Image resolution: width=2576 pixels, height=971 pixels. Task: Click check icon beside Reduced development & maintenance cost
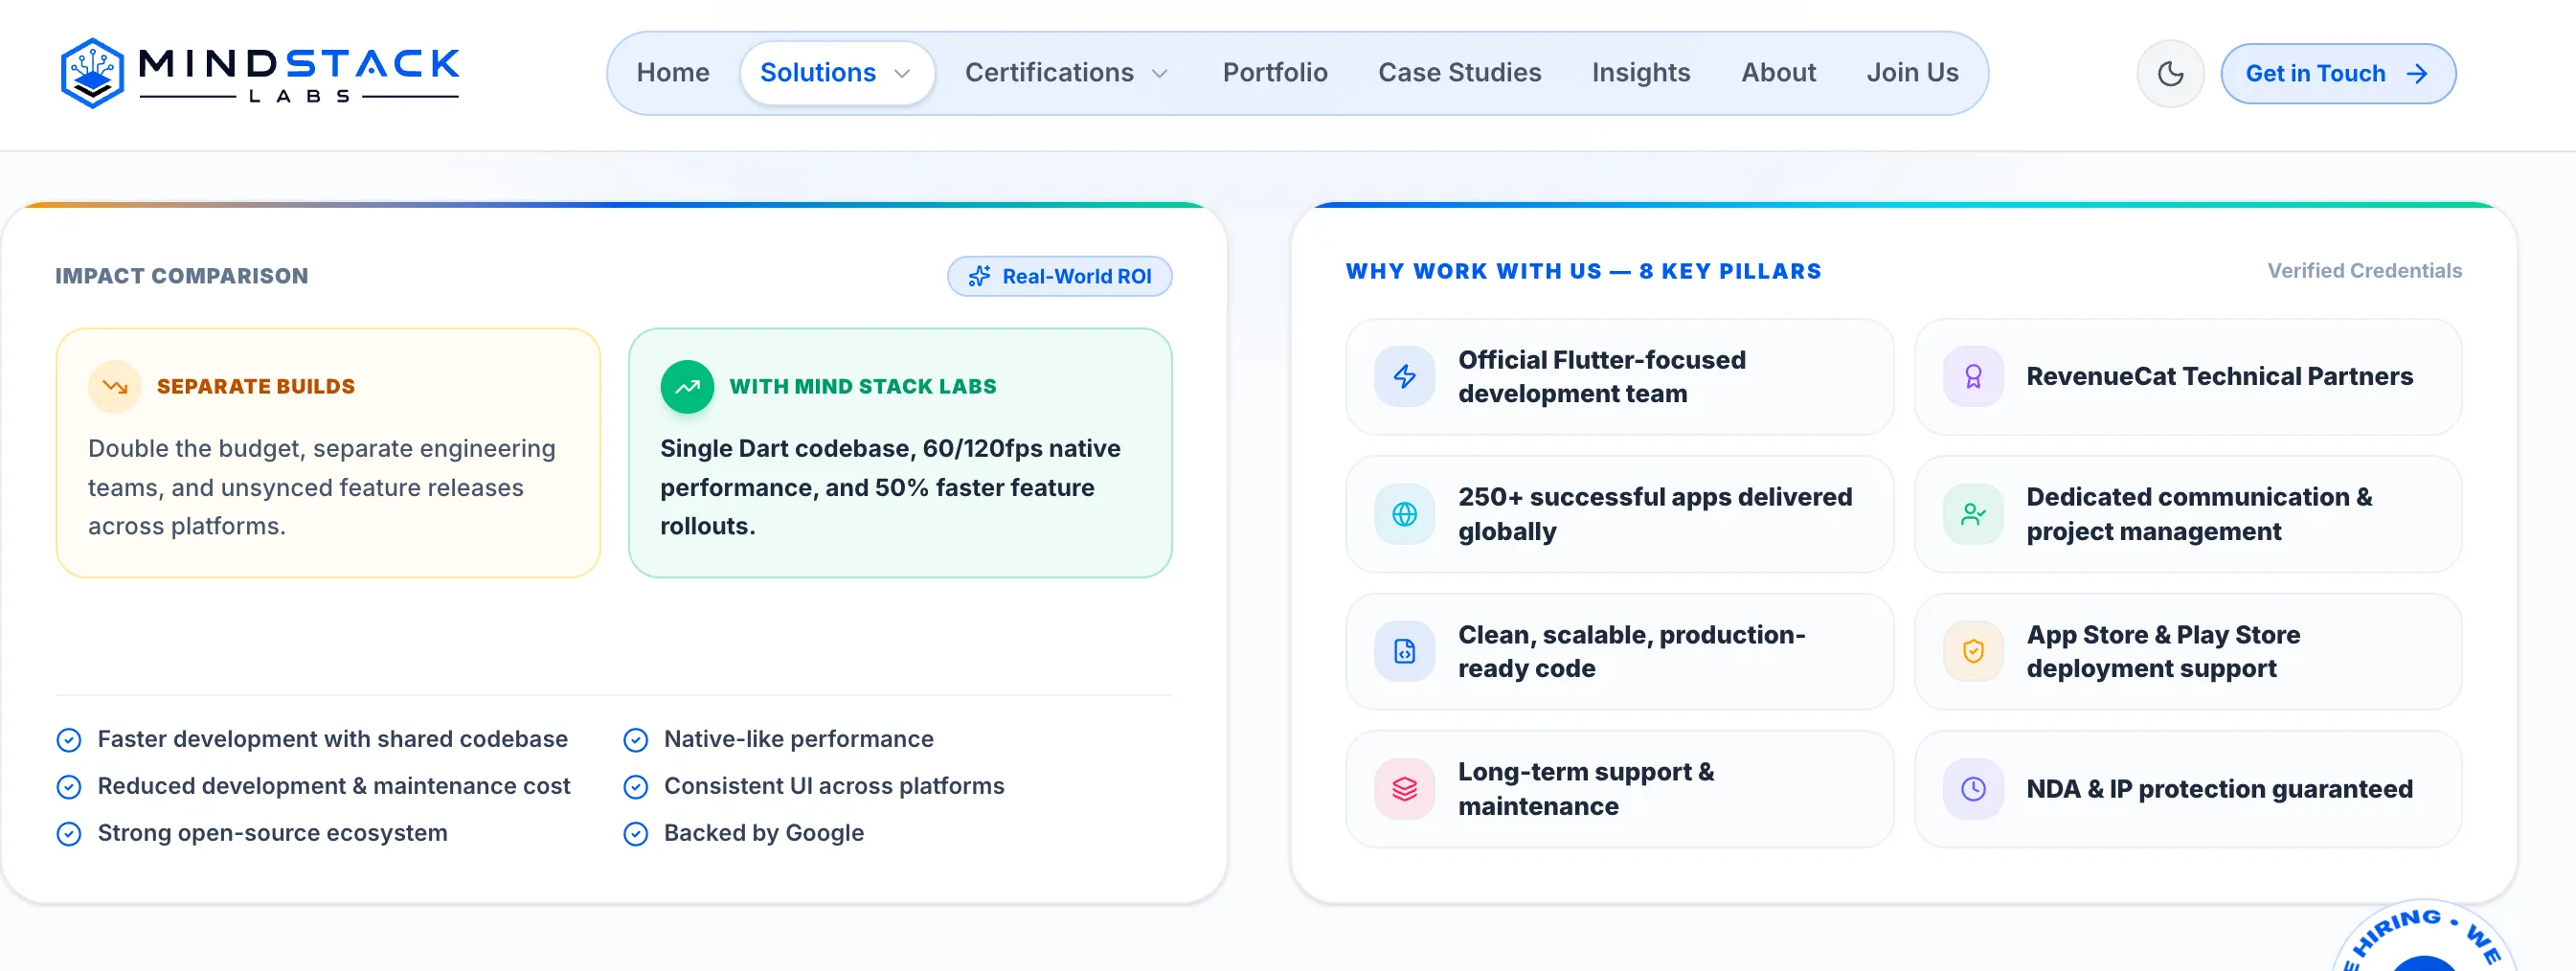coord(69,787)
